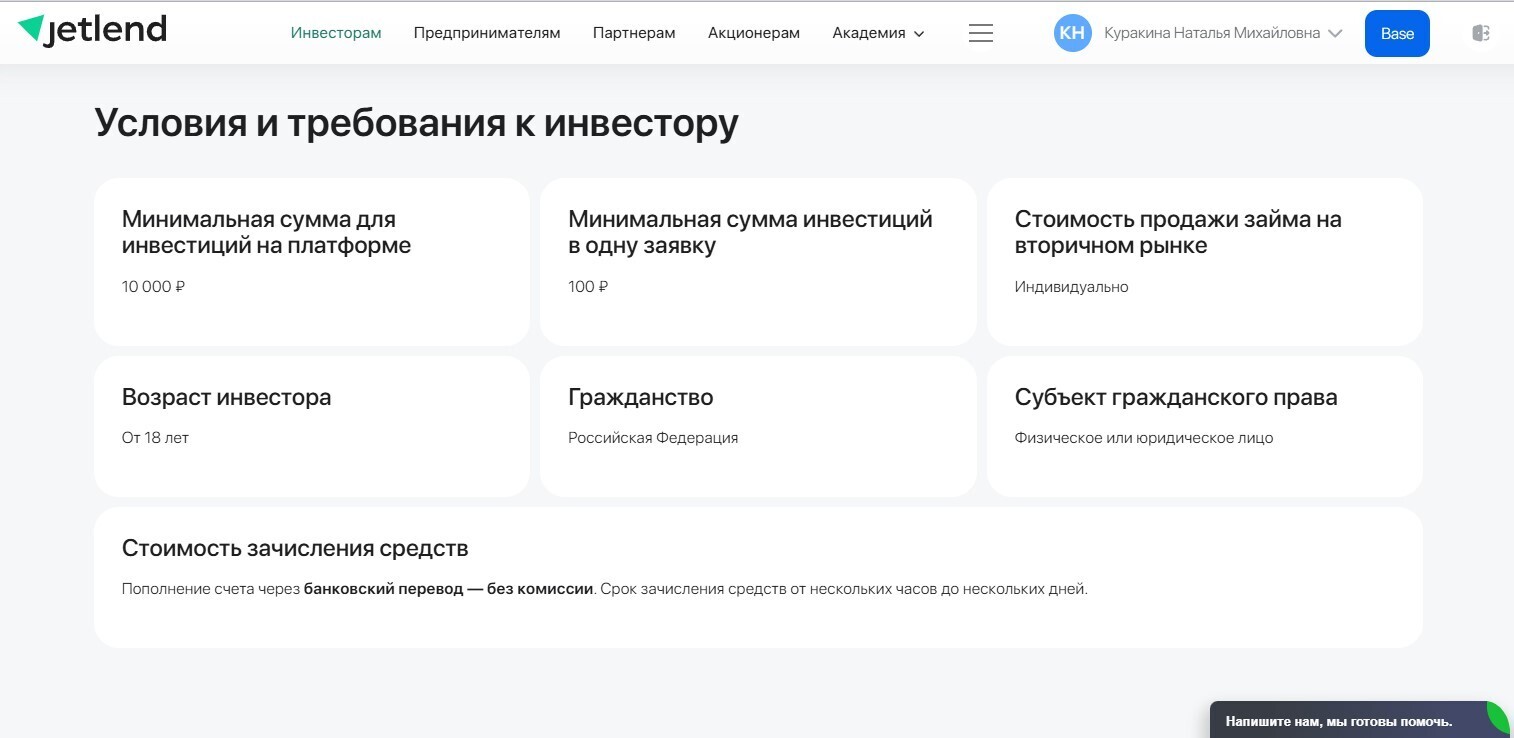Click the 'Гражданство' card

coord(757,426)
